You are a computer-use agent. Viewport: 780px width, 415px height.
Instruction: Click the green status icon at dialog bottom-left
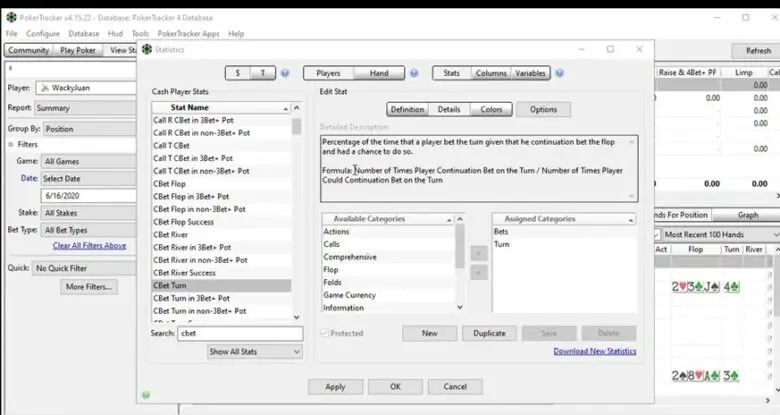(x=146, y=395)
